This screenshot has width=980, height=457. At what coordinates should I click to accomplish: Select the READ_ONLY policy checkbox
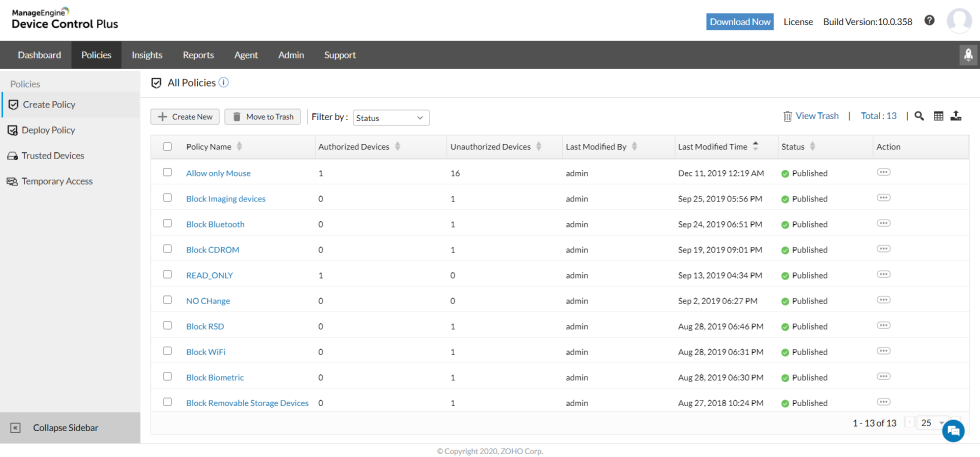[x=168, y=274]
